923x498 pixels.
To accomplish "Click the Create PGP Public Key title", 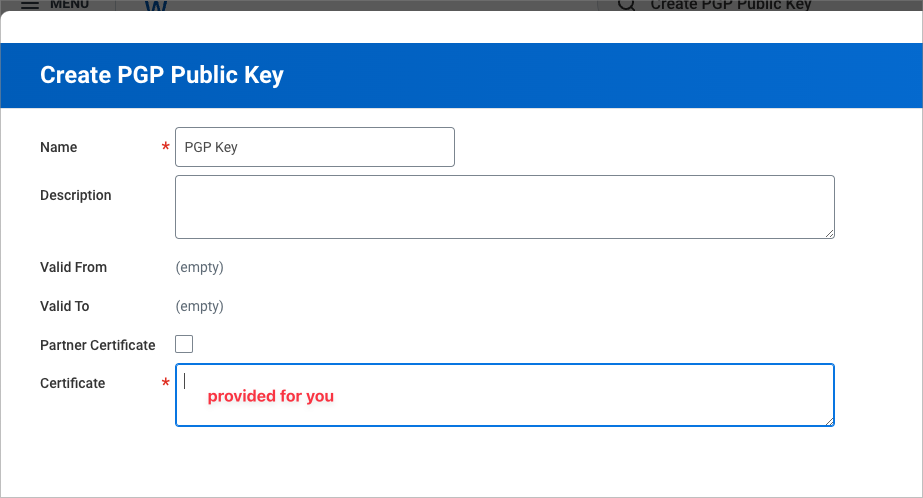I will [x=162, y=75].
